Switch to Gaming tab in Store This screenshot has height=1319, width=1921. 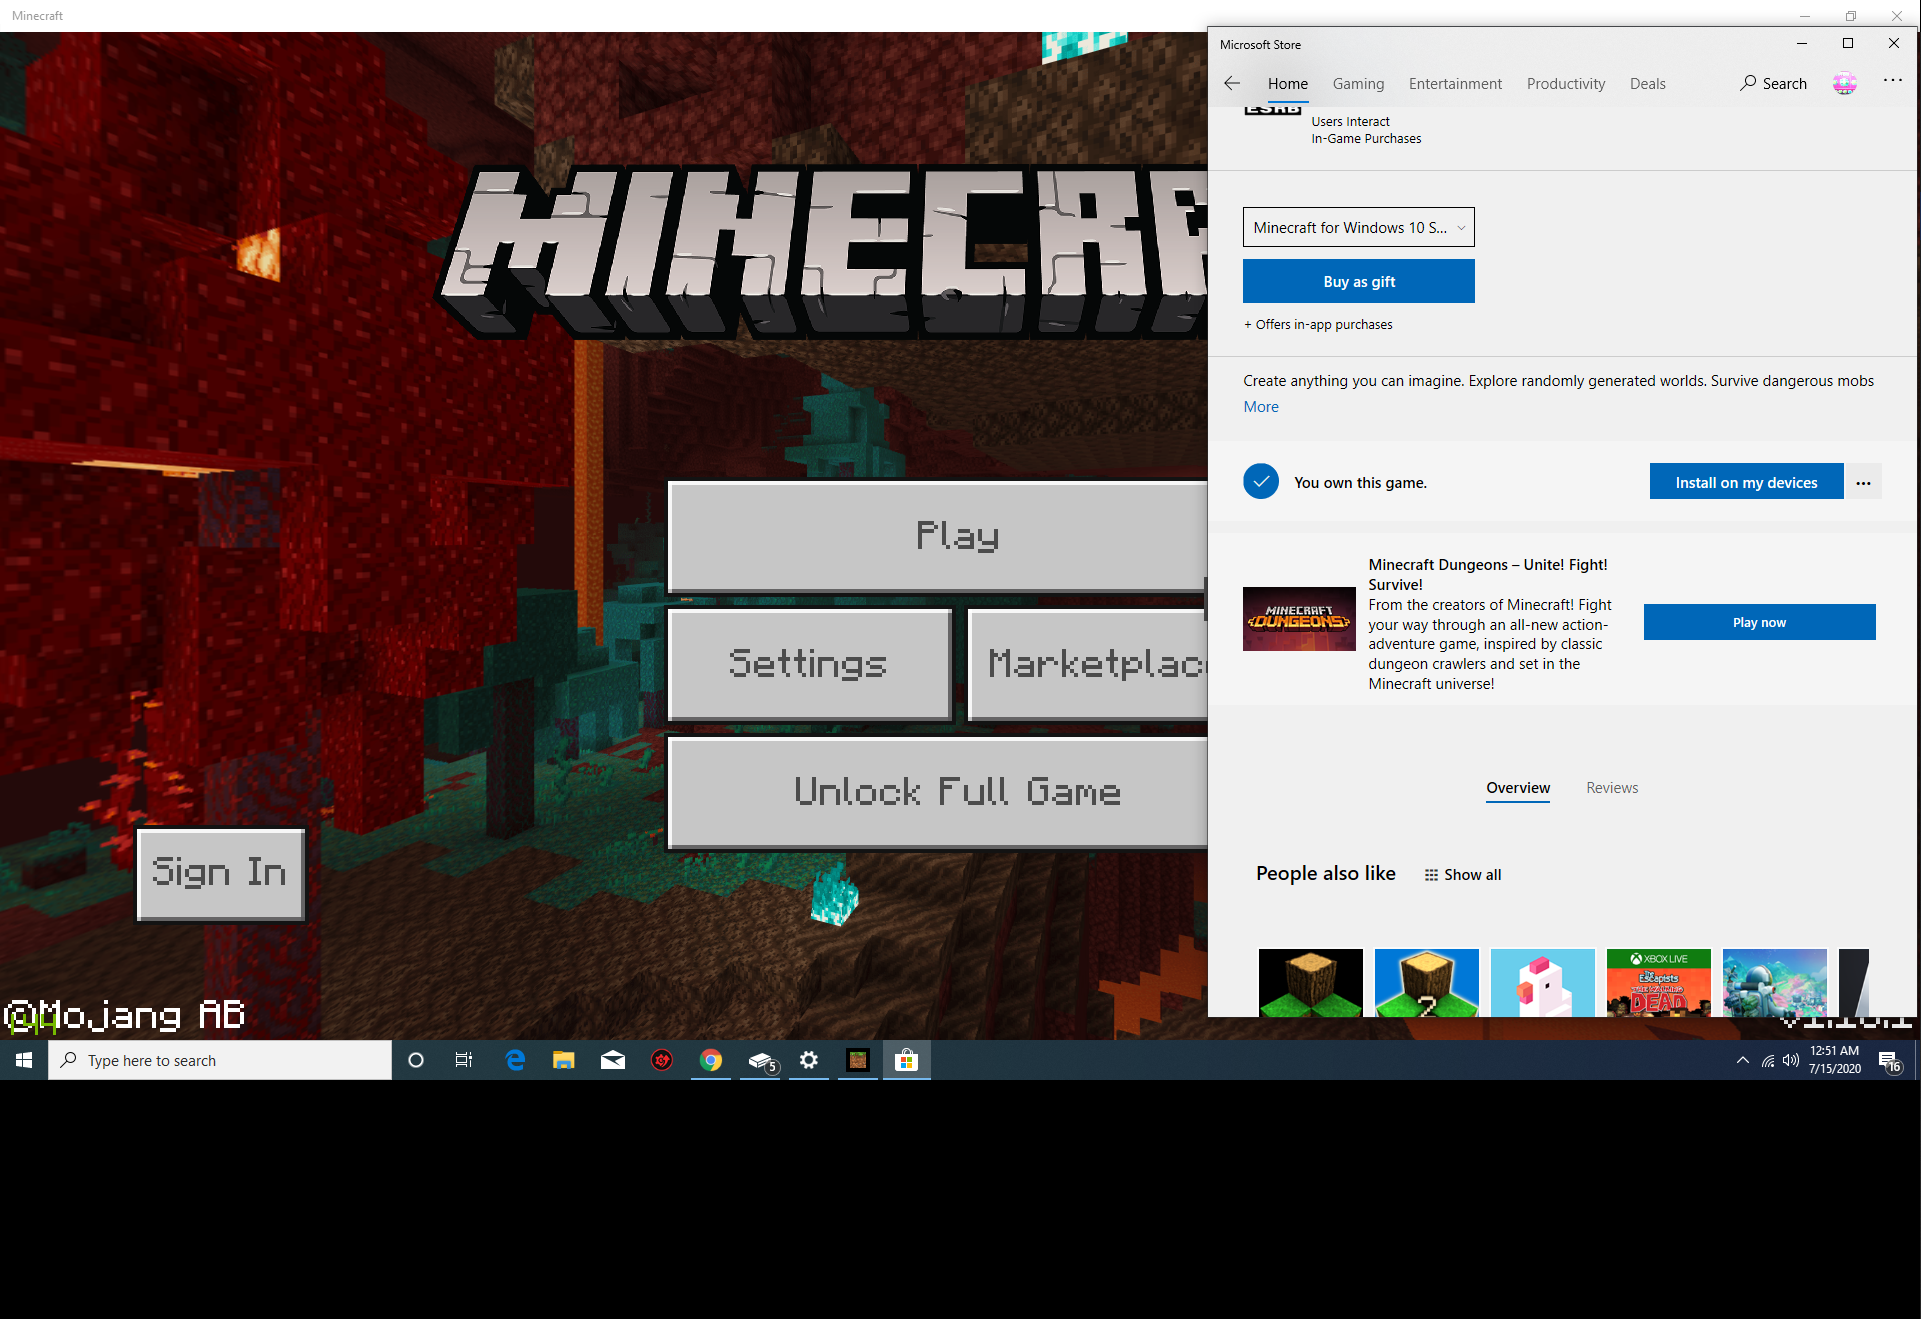click(x=1358, y=84)
